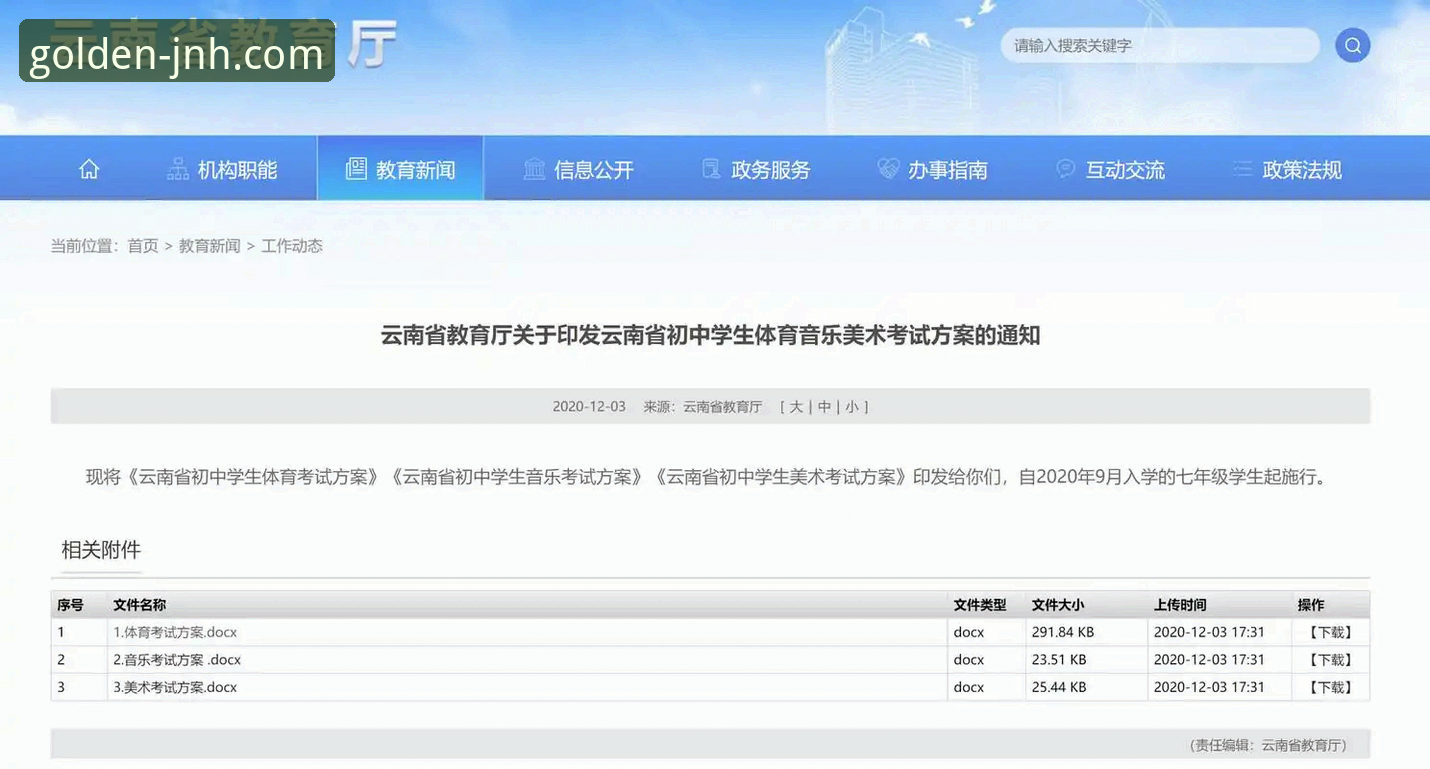Open the 首页 breadcrumb link

[141, 245]
